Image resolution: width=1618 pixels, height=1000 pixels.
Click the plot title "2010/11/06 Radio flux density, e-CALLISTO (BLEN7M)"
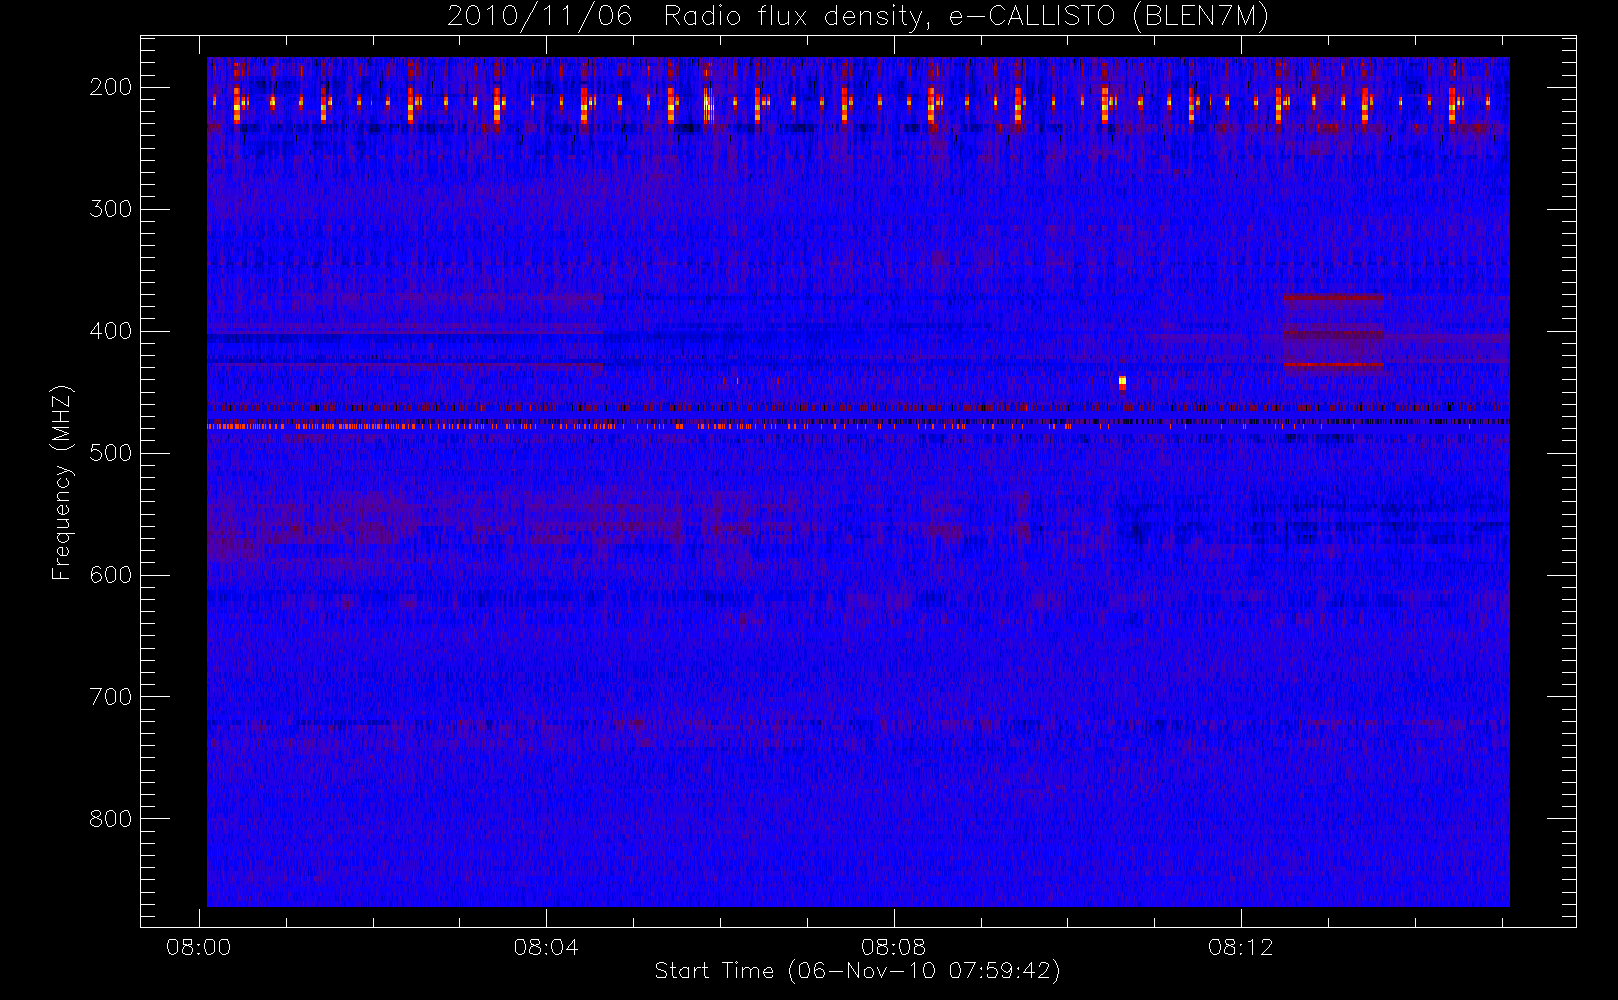(x=857, y=17)
